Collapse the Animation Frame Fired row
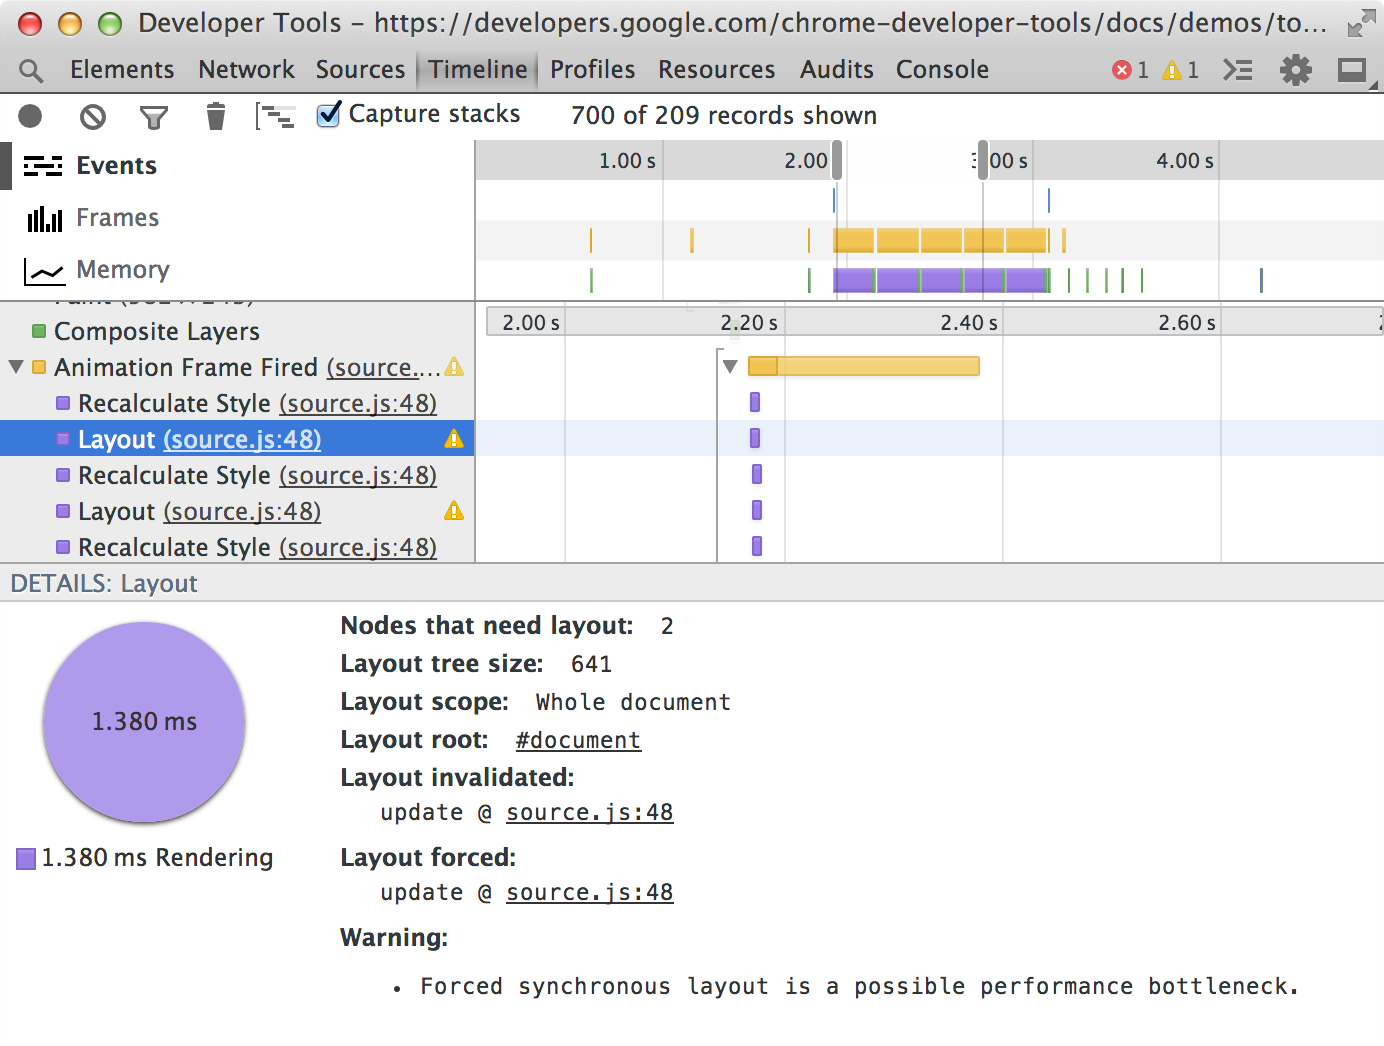 (16, 367)
